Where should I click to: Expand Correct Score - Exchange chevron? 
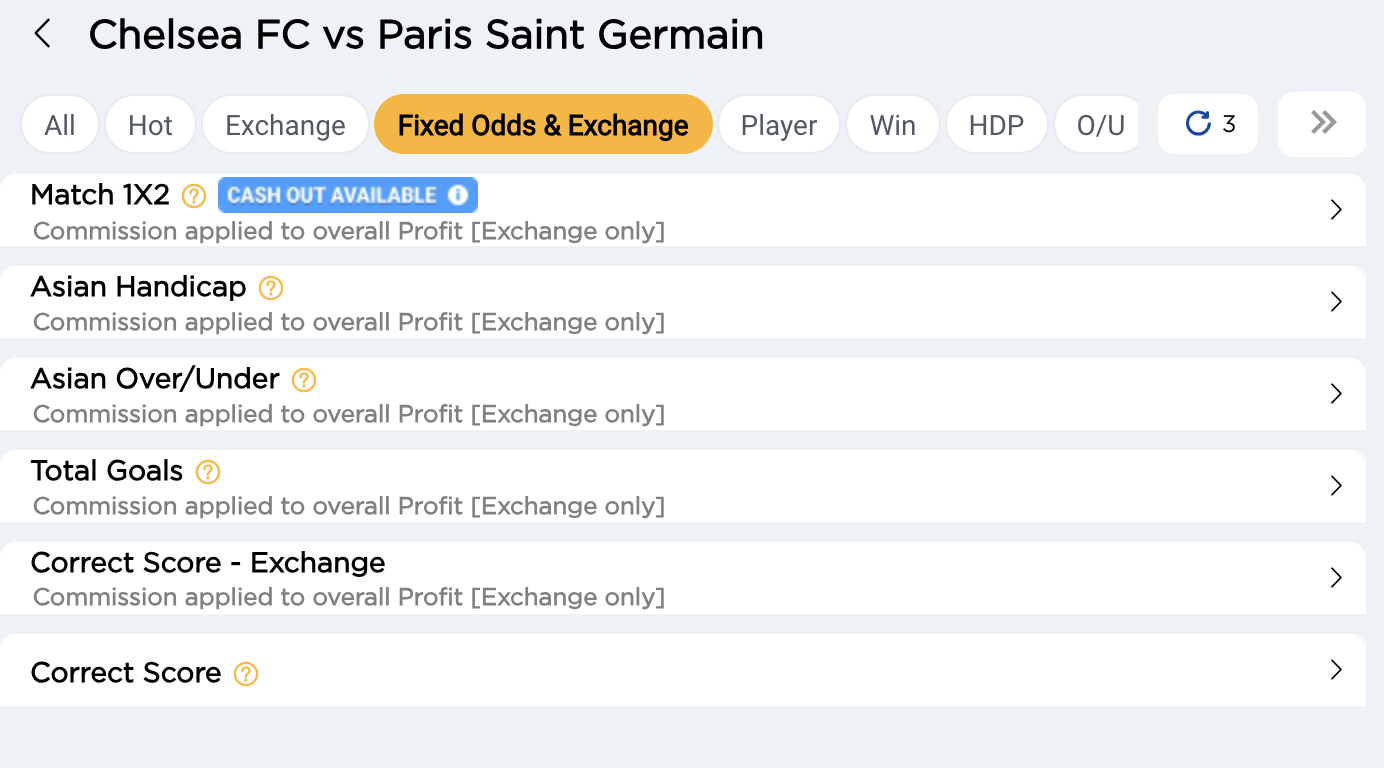click(x=1336, y=578)
